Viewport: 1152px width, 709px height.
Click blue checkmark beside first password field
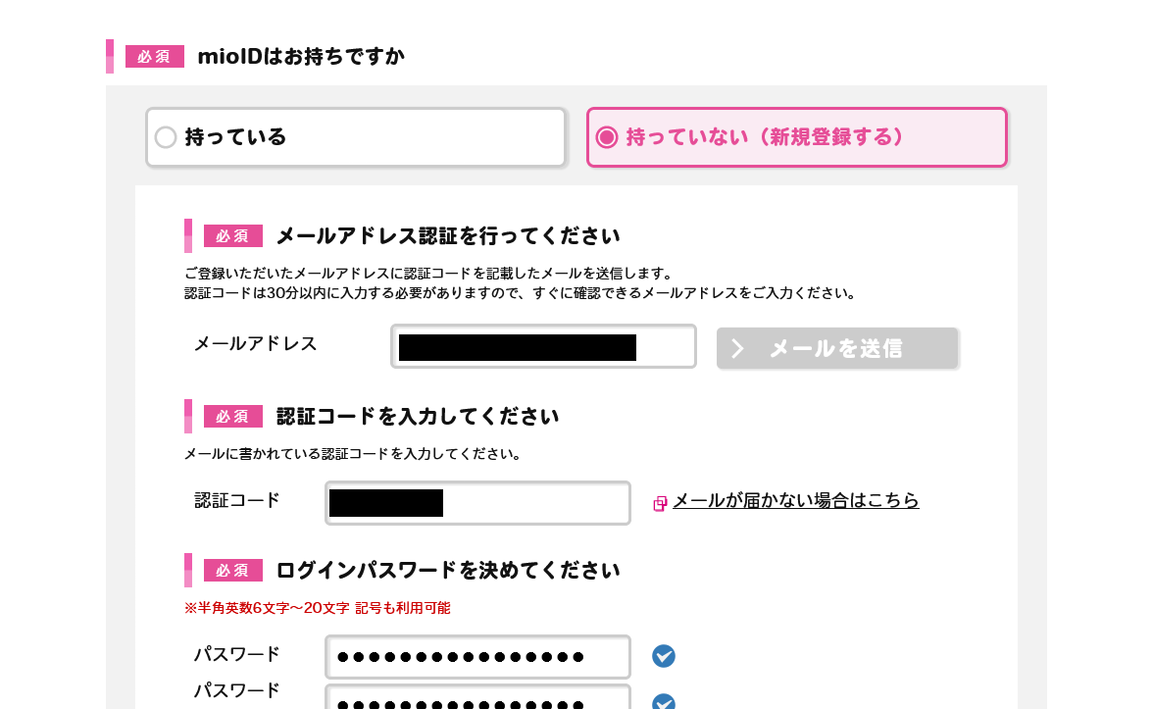point(663,656)
